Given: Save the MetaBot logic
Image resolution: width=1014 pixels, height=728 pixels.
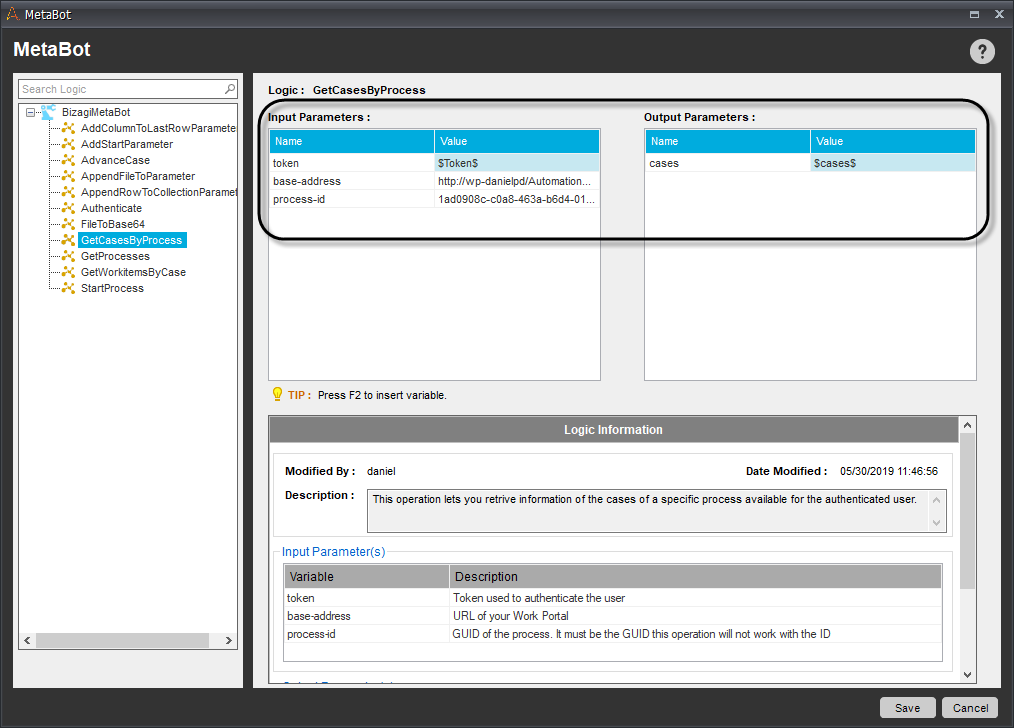Looking at the screenshot, I should 907,708.
